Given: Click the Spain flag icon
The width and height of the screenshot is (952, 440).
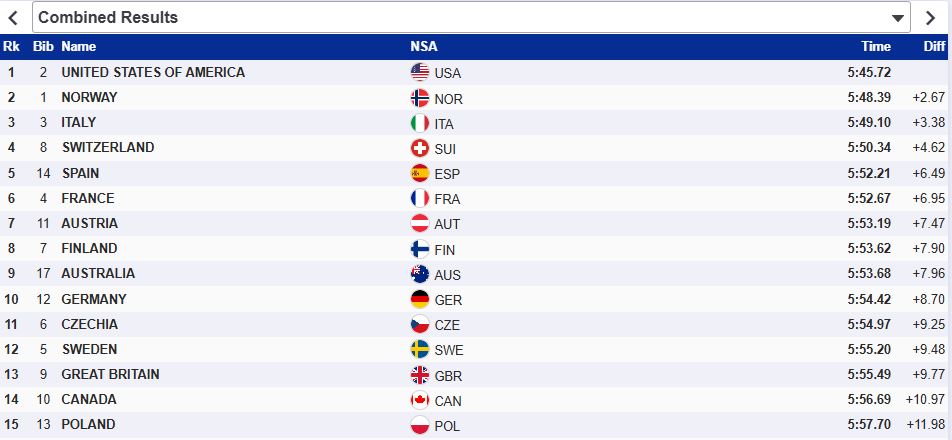Looking at the screenshot, I should (x=420, y=173).
